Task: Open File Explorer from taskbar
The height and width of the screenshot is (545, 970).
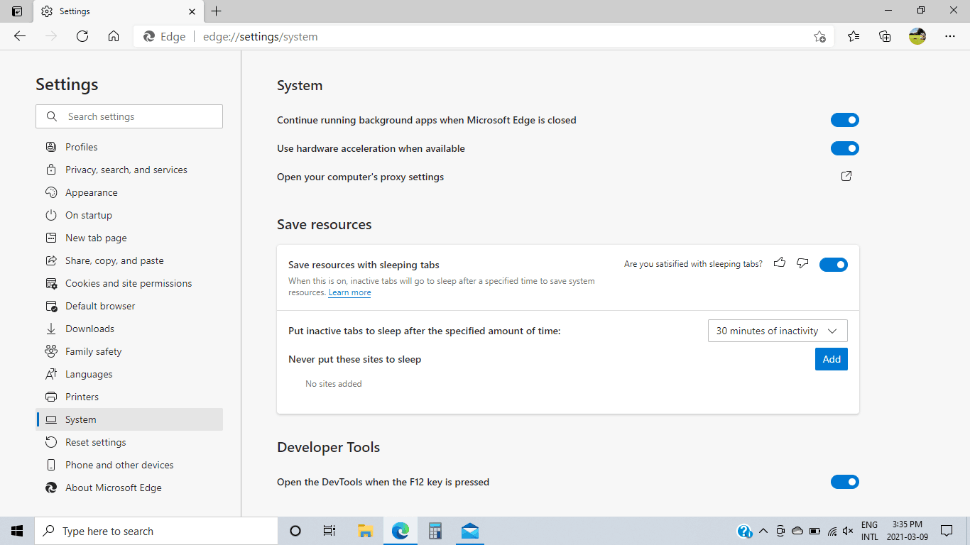Action: pos(365,531)
